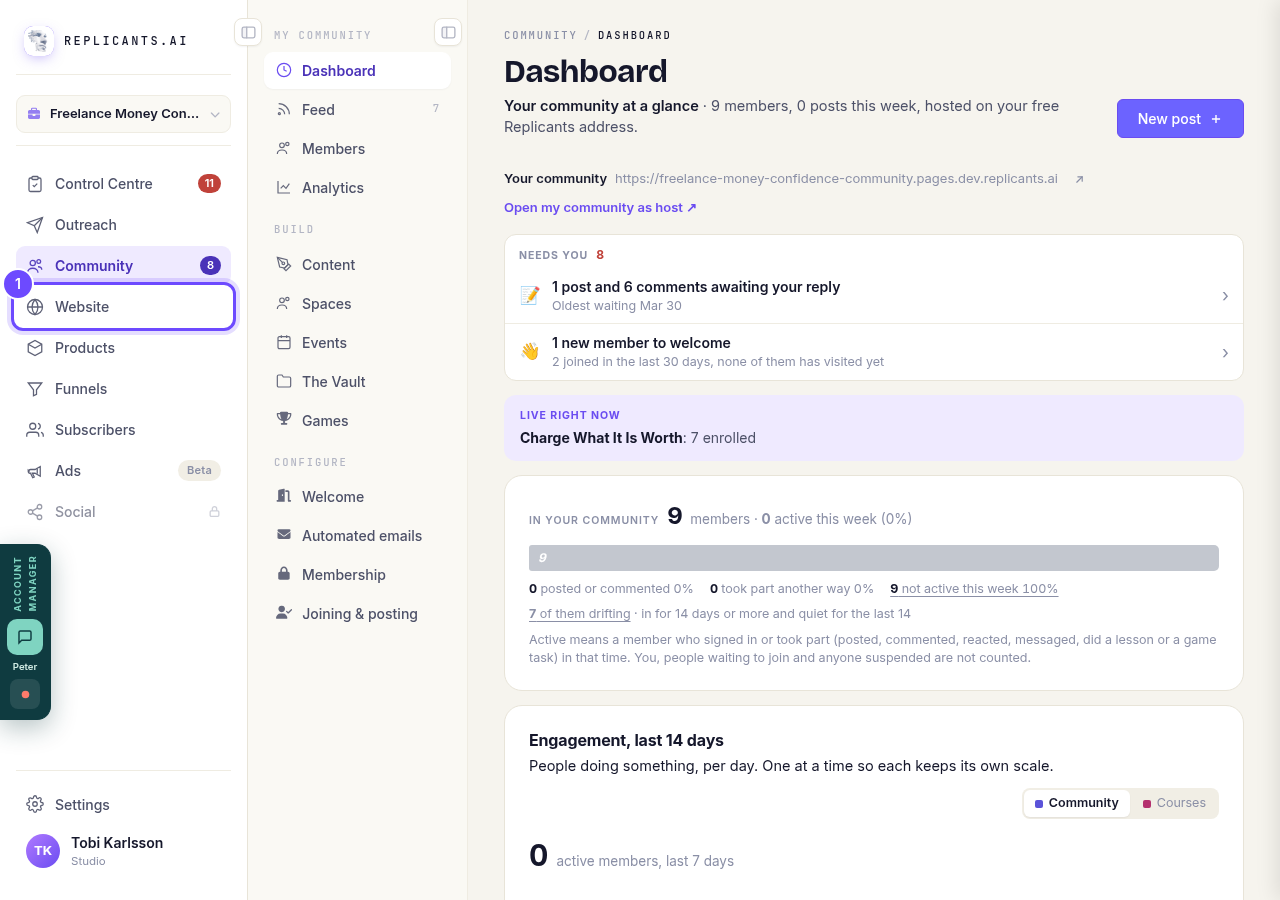Open the Account Manager chat icon

point(25,637)
